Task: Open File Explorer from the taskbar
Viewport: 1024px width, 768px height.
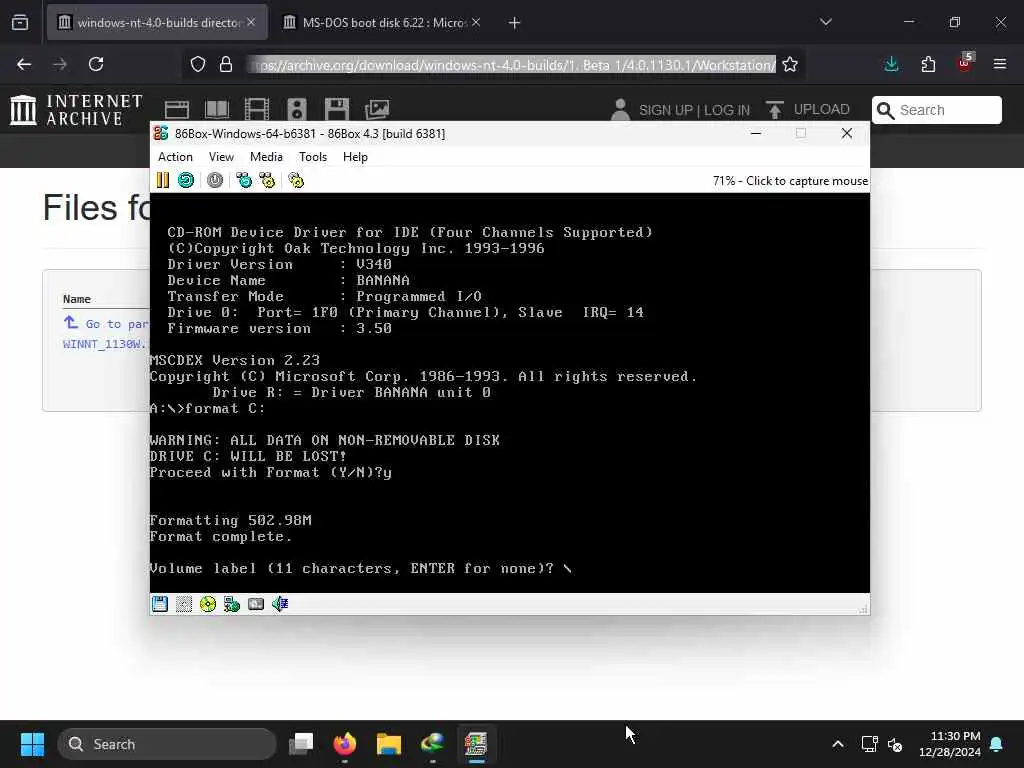Action: point(389,744)
